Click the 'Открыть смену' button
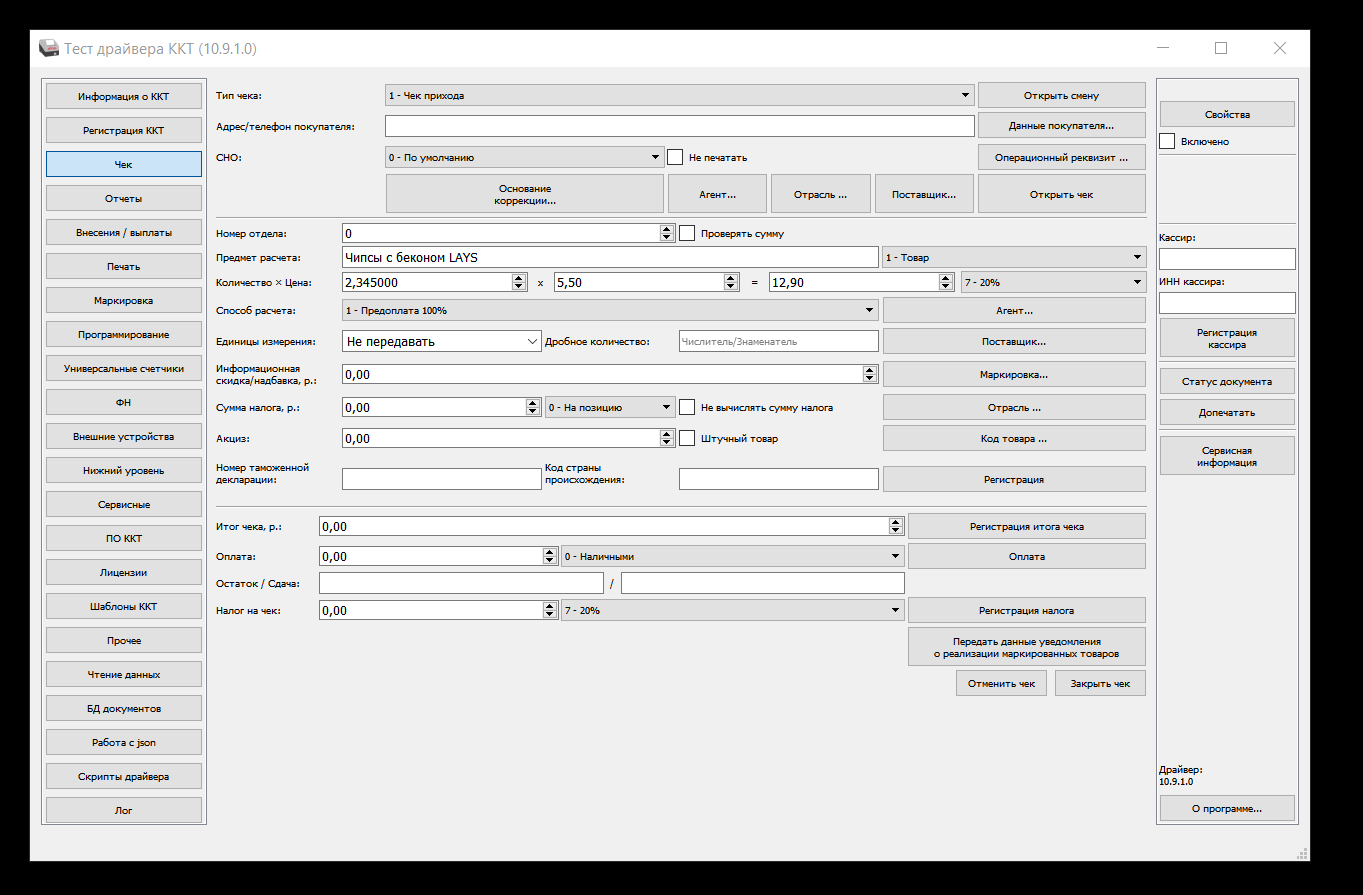1363x895 pixels. 1061,95
